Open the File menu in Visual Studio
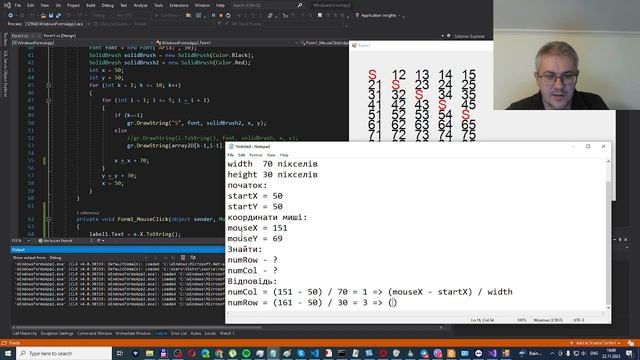 tap(18, 5)
